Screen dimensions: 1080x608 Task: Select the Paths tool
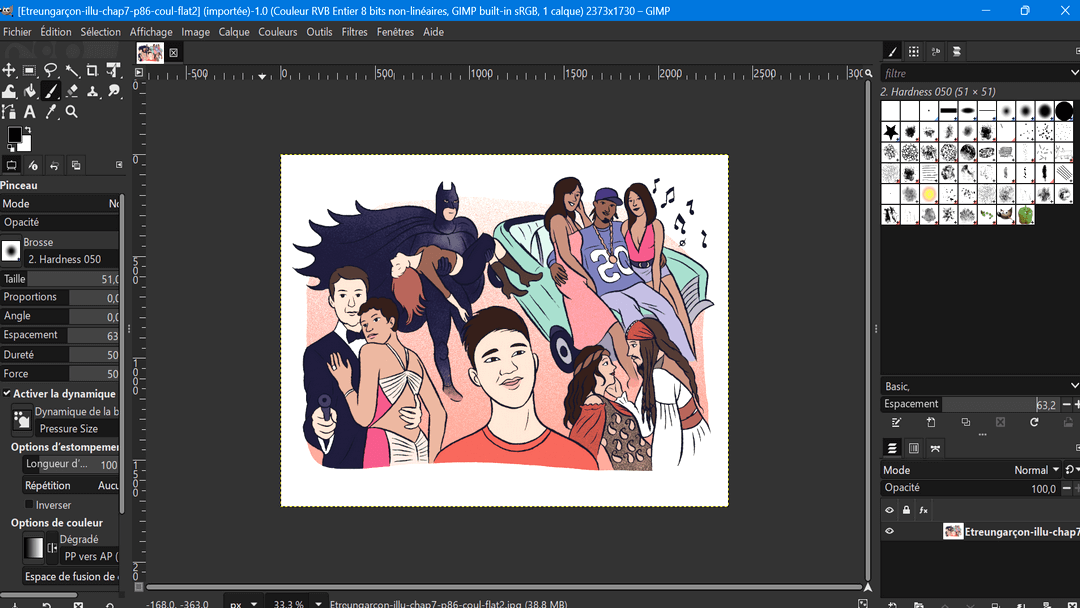(x=9, y=112)
